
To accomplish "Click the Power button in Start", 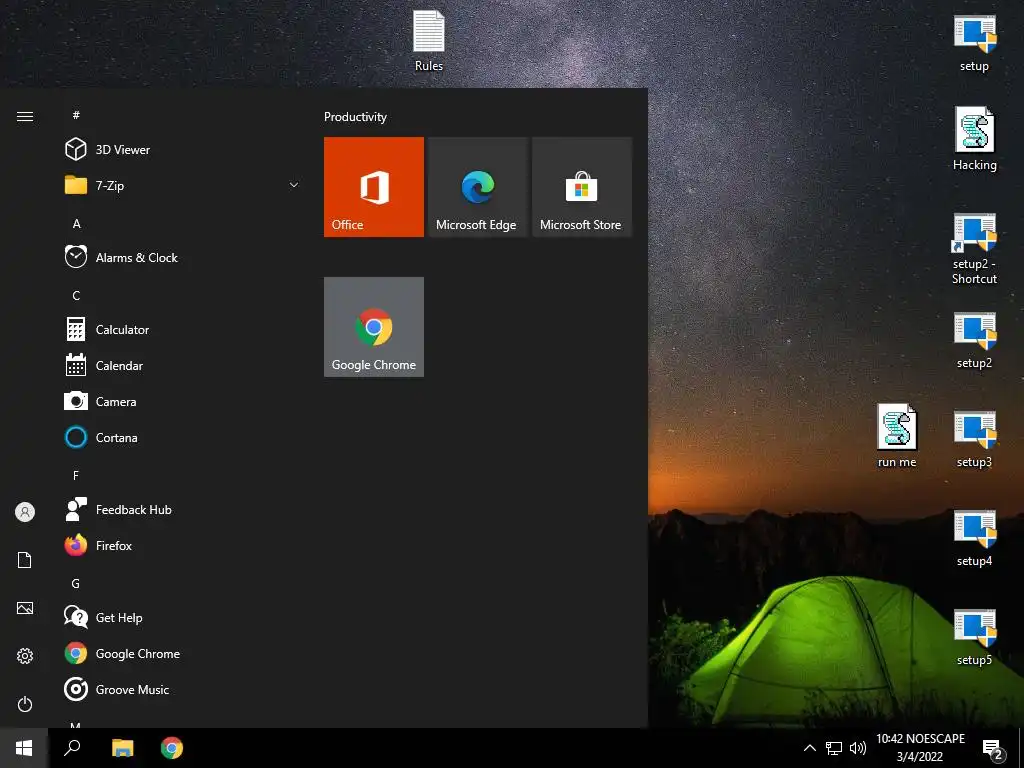I will tap(25, 704).
